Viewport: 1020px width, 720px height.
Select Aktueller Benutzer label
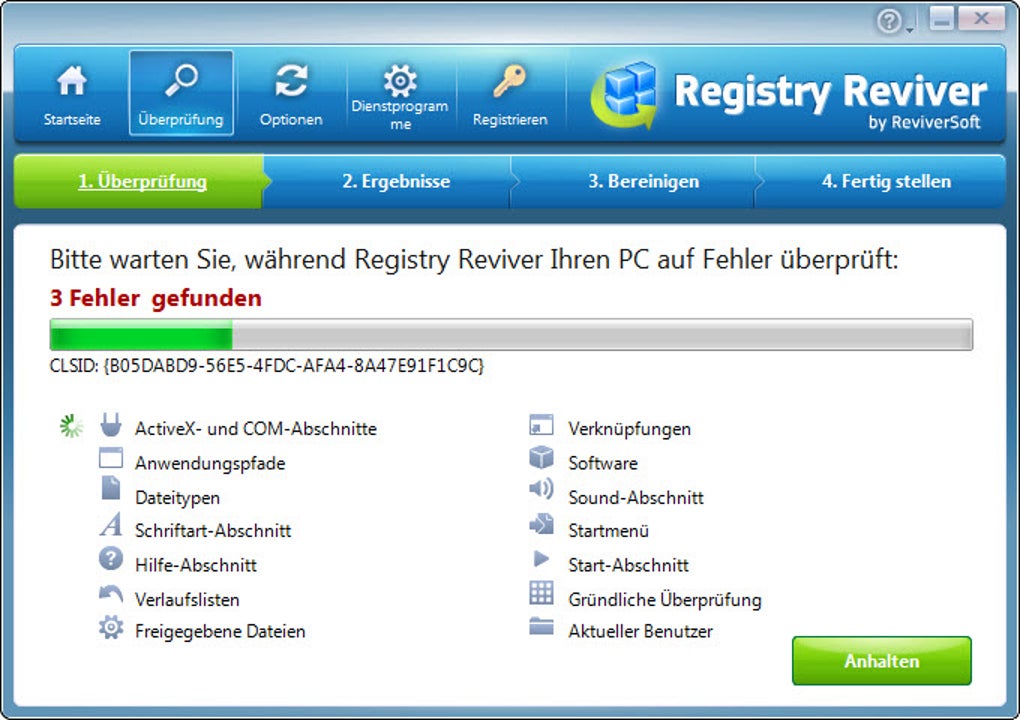pos(641,631)
